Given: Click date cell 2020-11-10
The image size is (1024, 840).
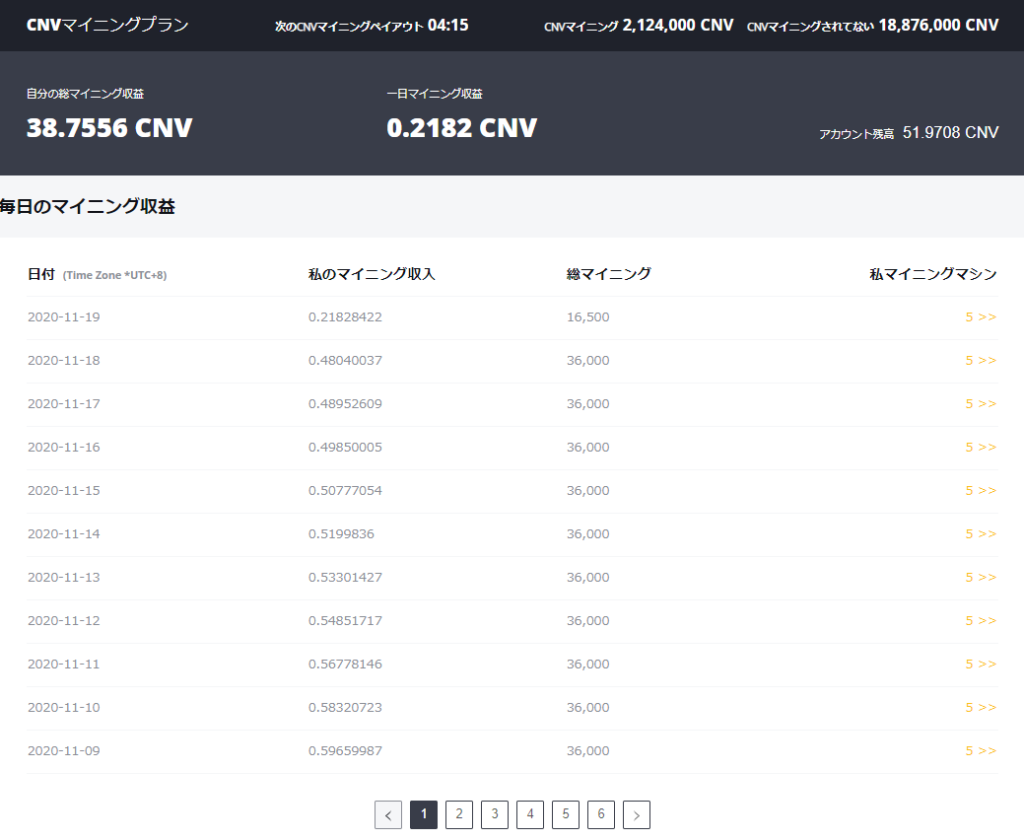Looking at the screenshot, I should coord(64,707).
